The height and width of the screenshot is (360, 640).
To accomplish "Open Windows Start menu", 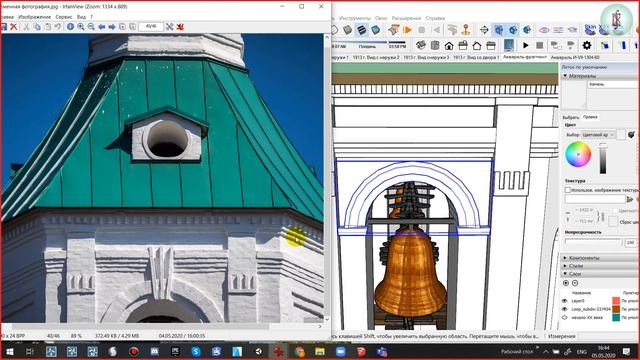I will click(x=9, y=351).
